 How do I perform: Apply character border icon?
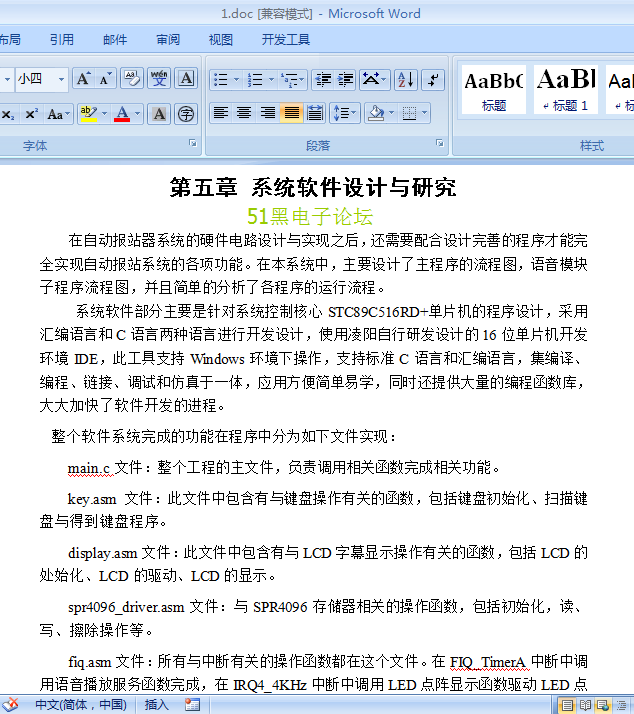[186, 79]
